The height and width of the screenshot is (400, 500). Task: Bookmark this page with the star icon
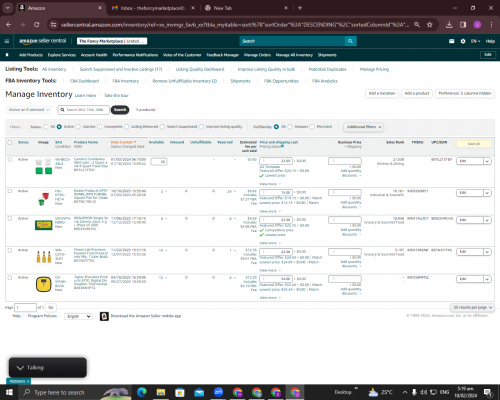tap(430, 24)
